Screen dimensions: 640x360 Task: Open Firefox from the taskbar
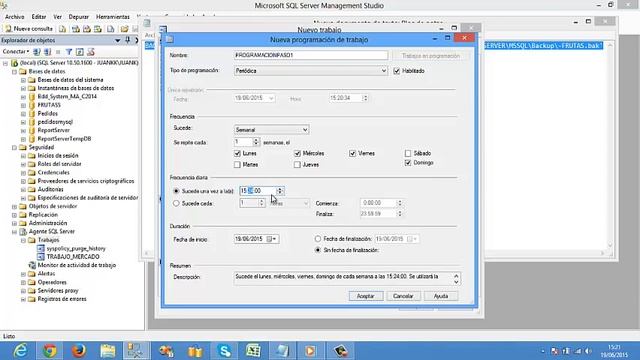tap(78, 351)
